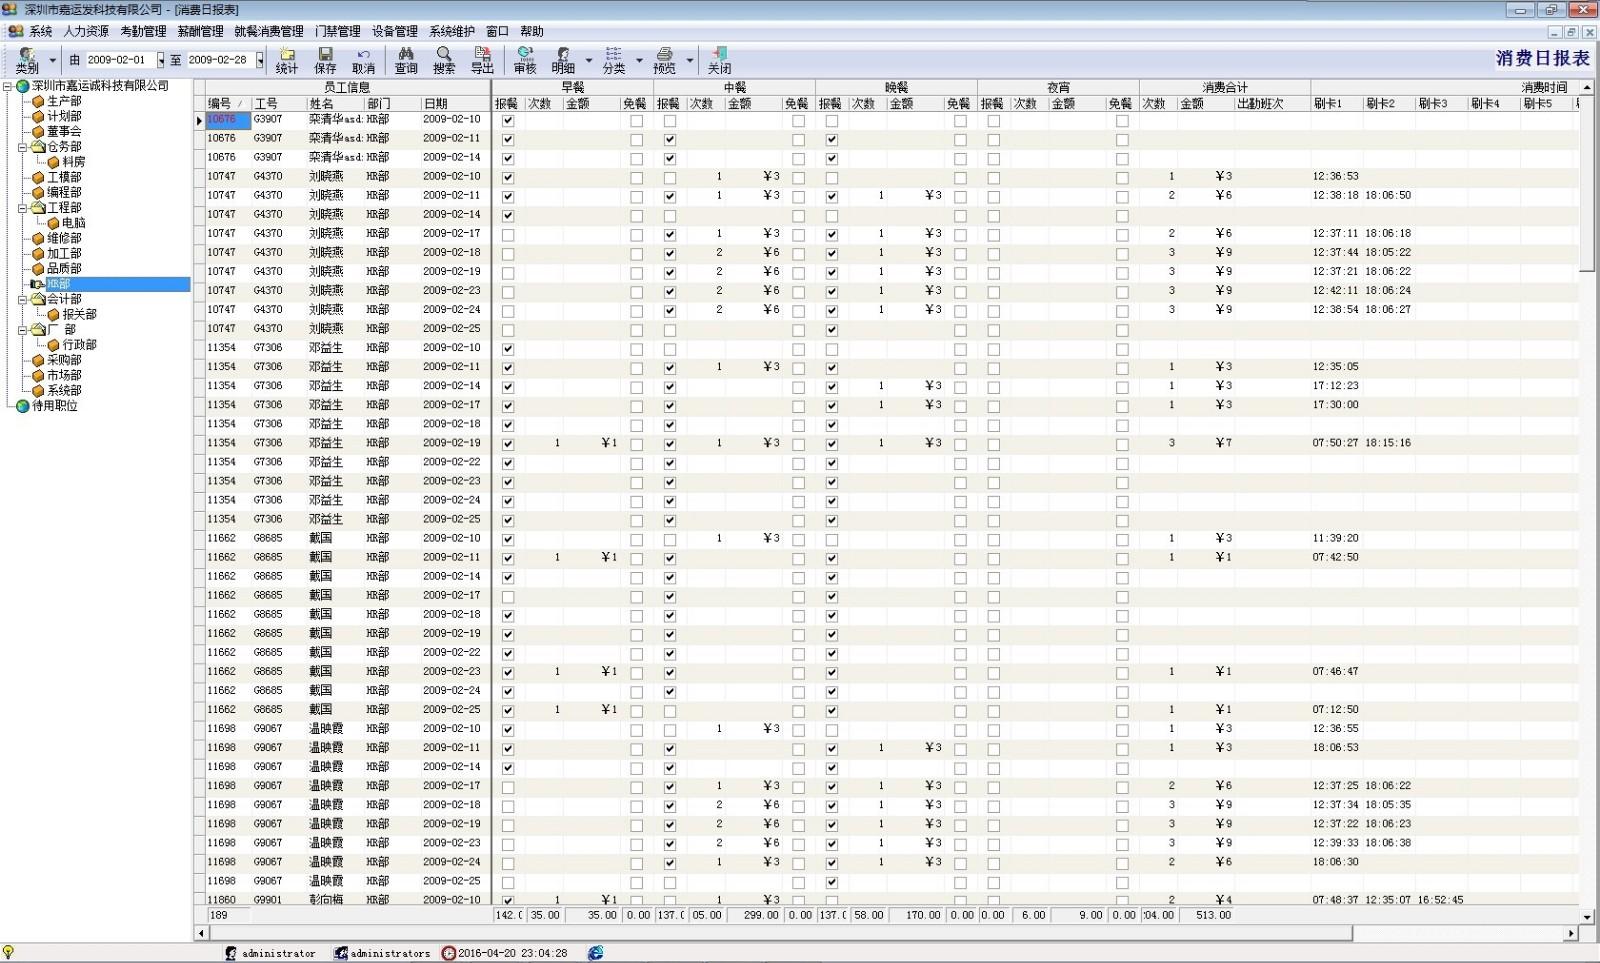Image resolution: width=1600 pixels, height=963 pixels.
Task: Open the 门禁管理 menu
Action: pyautogui.click(x=337, y=32)
